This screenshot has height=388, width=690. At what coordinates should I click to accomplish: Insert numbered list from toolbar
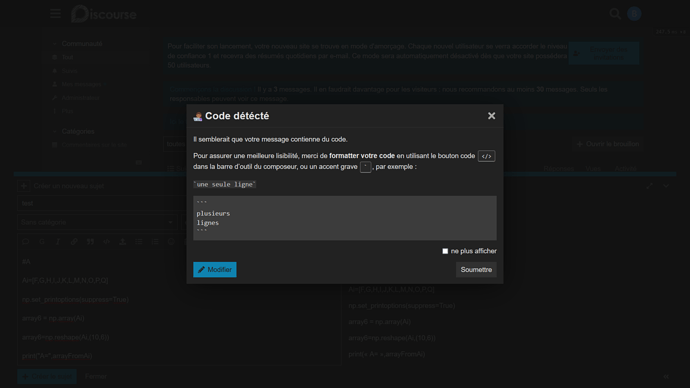tap(155, 242)
